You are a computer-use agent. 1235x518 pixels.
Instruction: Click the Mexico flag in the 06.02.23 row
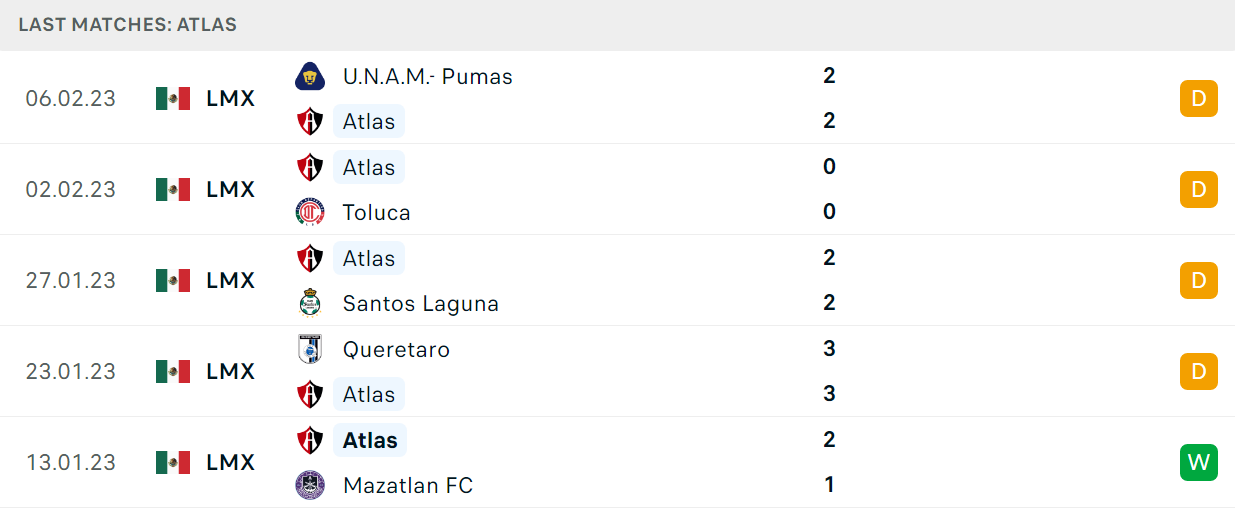(x=173, y=98)
